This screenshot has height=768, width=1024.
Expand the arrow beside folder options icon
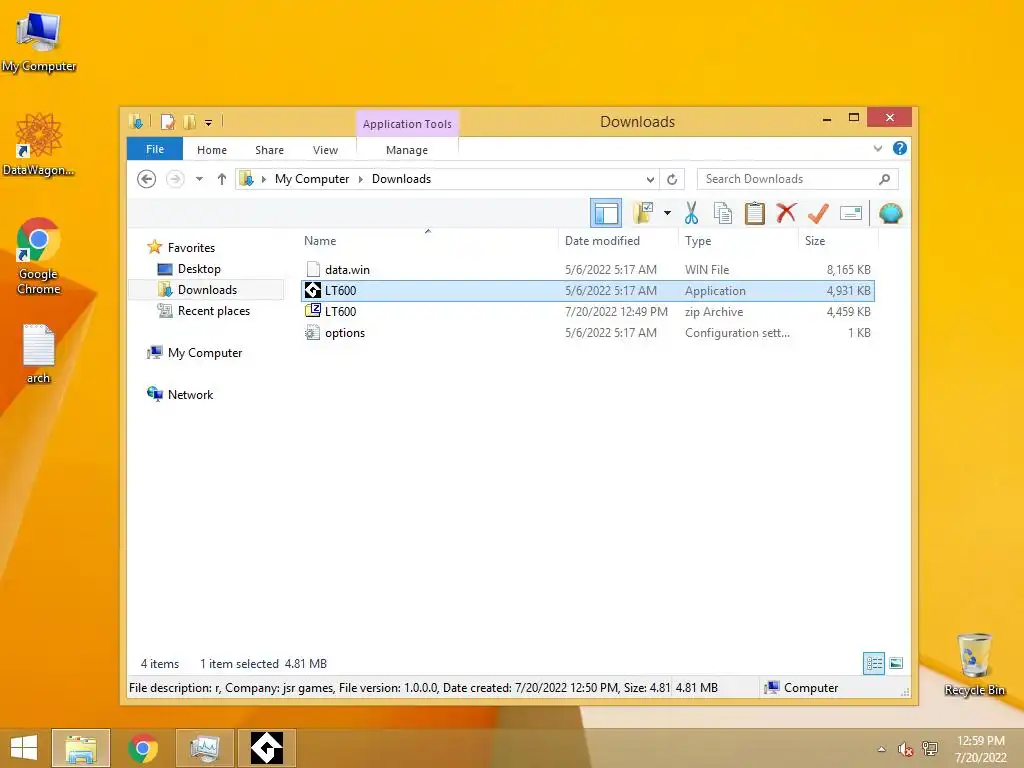point(667,213)
